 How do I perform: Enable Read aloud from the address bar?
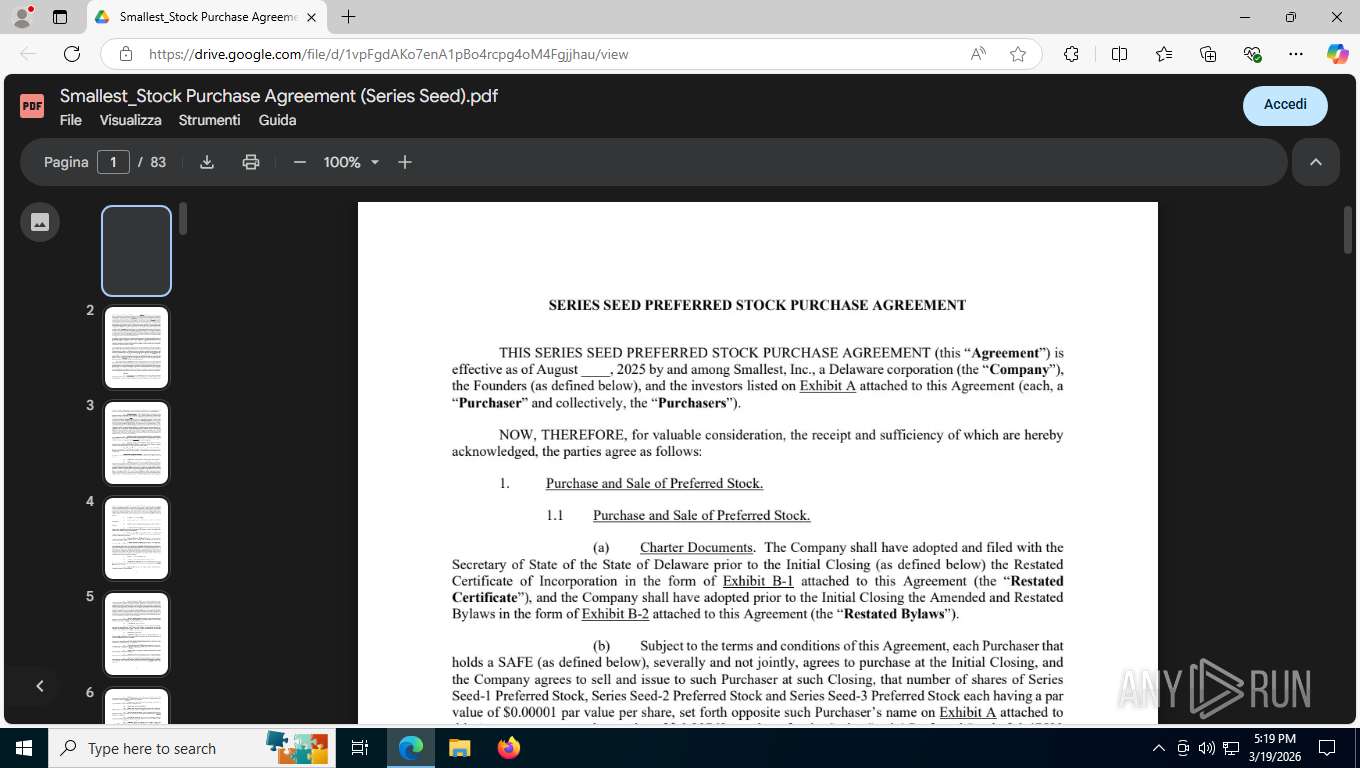click(978, 54)
